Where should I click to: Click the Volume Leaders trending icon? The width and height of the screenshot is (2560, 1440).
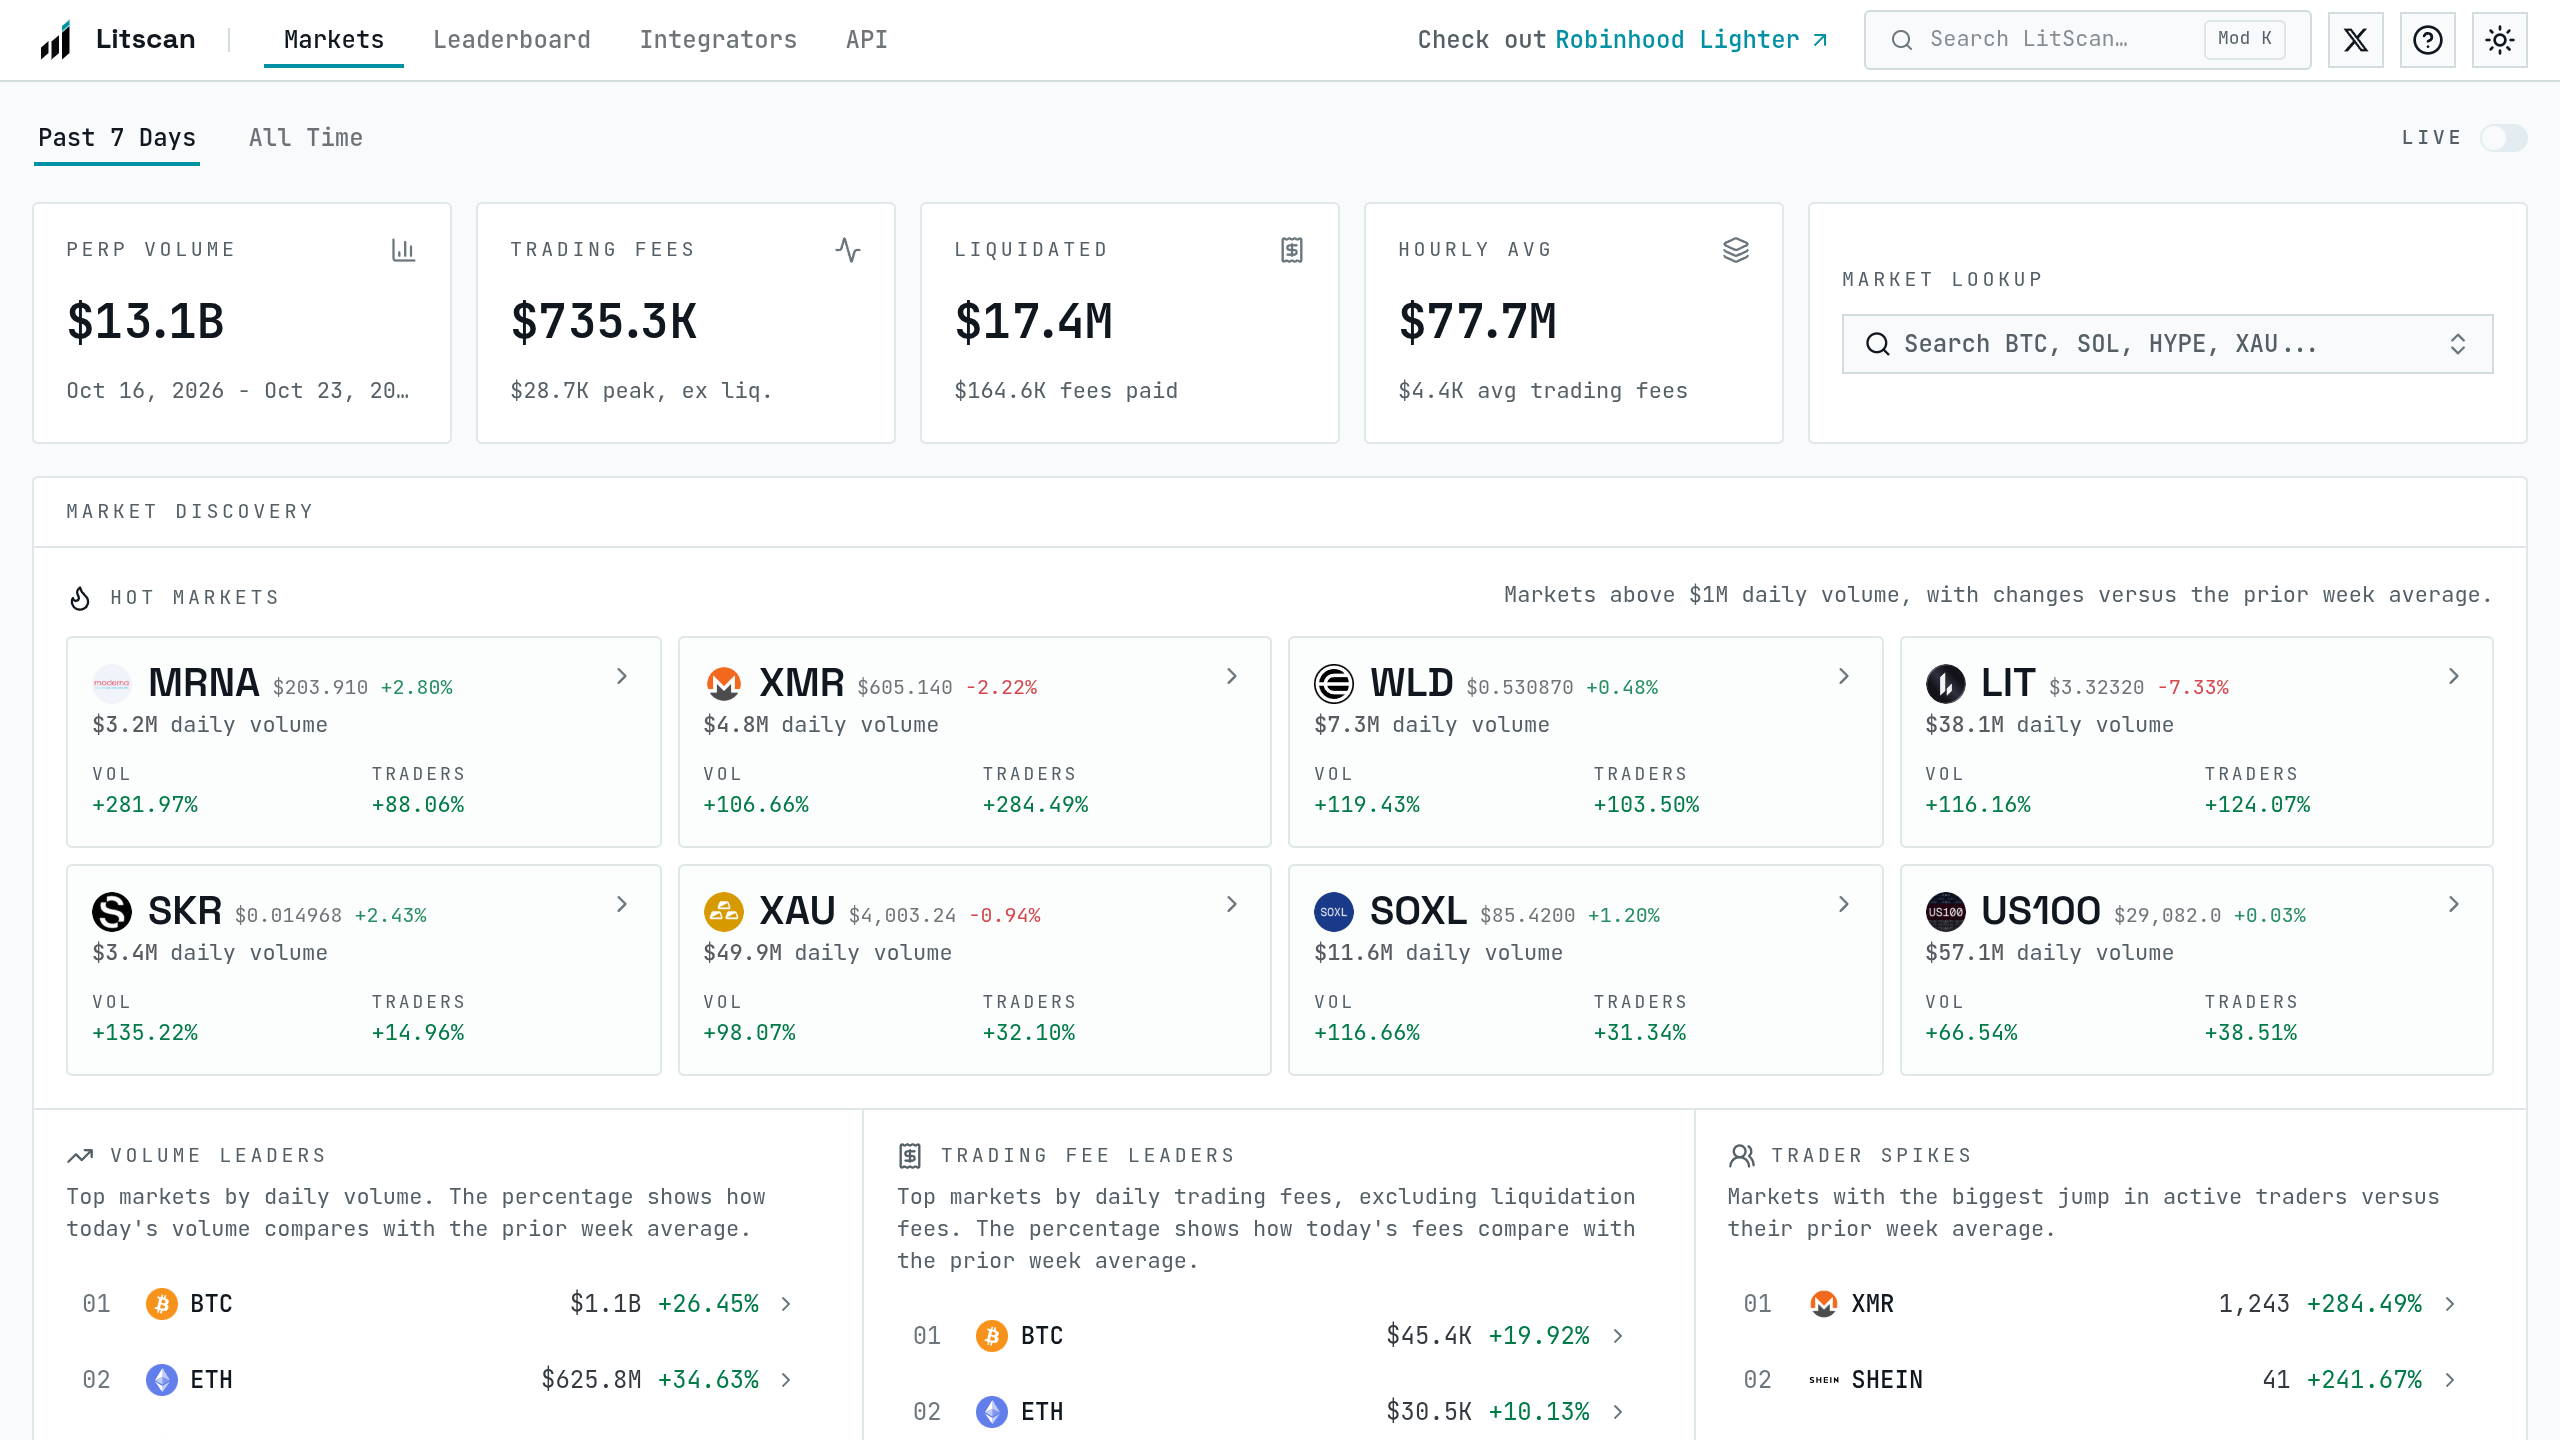point(80,1156)
